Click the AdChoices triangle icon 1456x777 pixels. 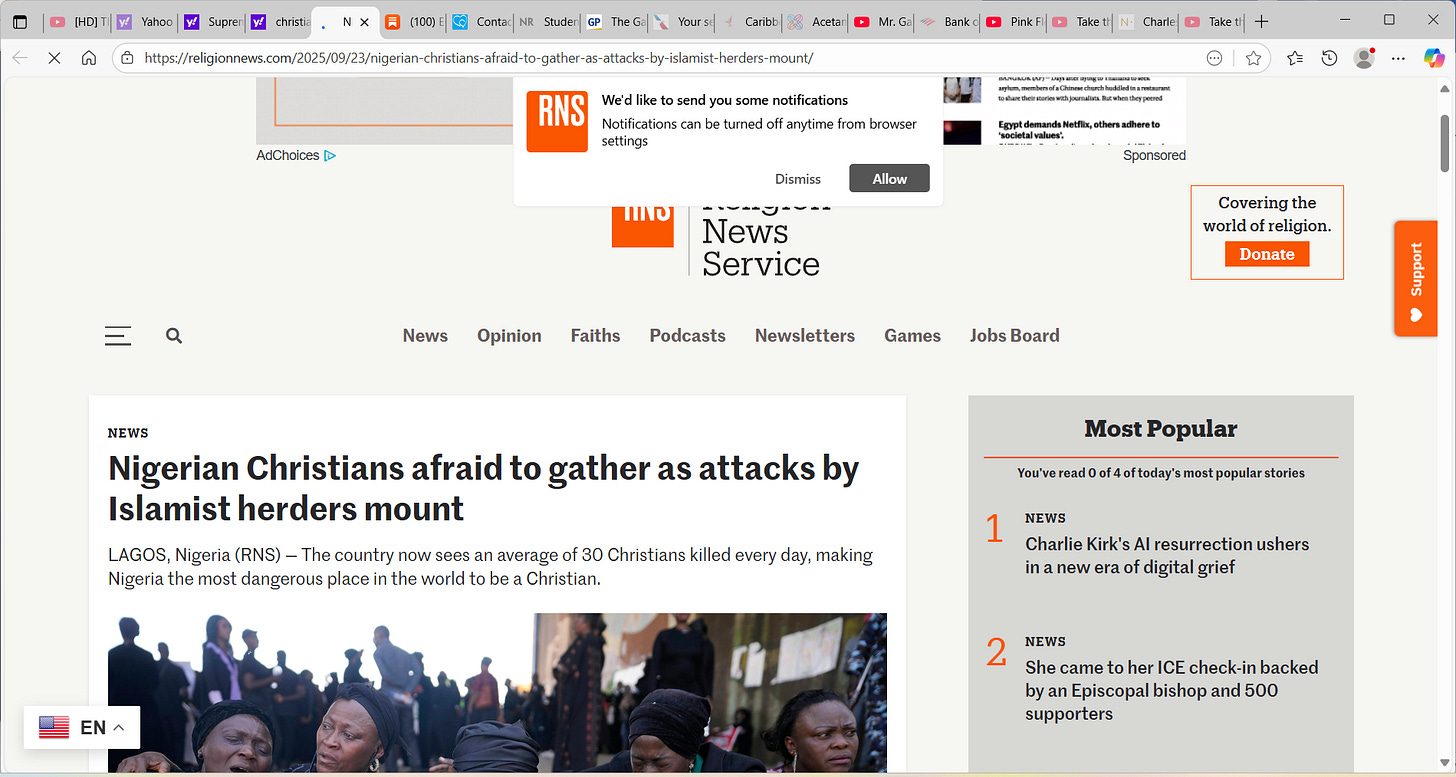coord(330,155)
